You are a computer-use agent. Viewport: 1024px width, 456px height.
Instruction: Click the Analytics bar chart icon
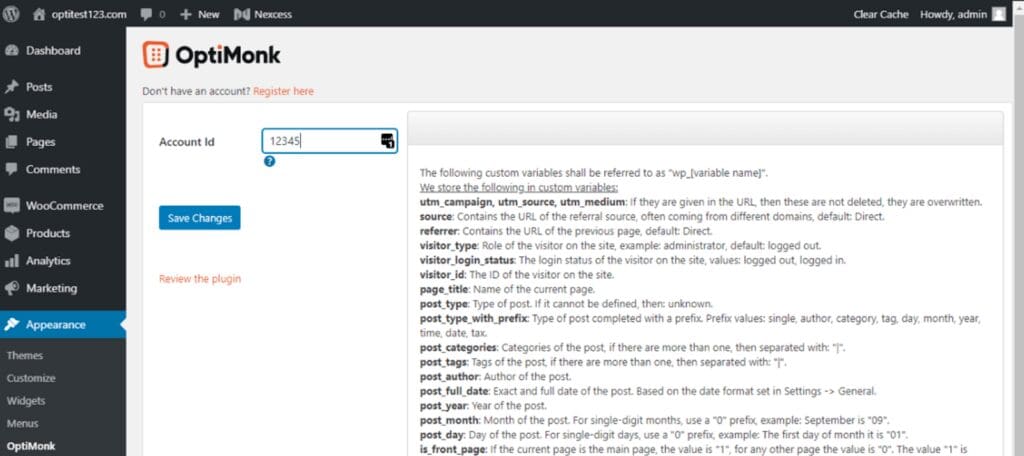pos(12,261)
